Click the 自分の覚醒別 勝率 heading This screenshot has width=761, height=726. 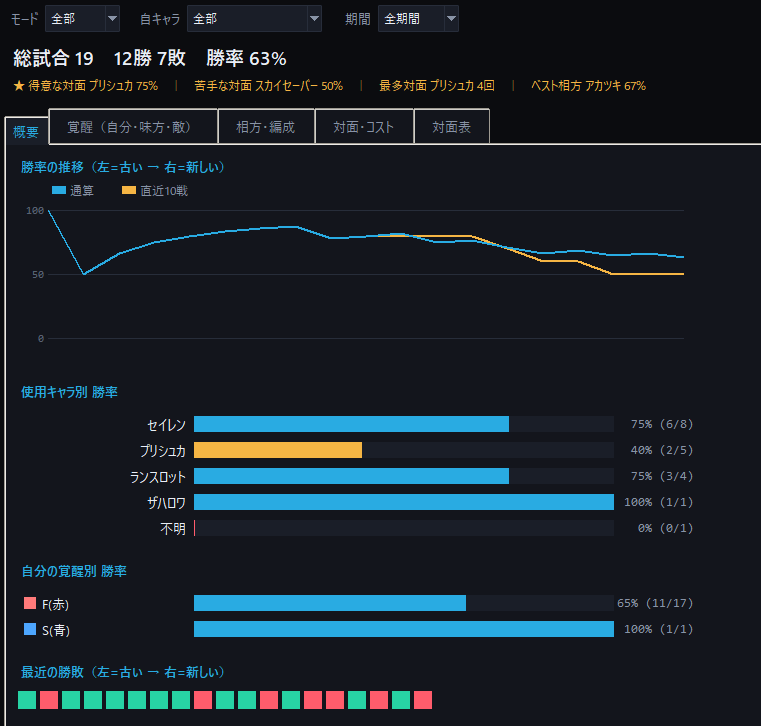(x=74, y=571)
